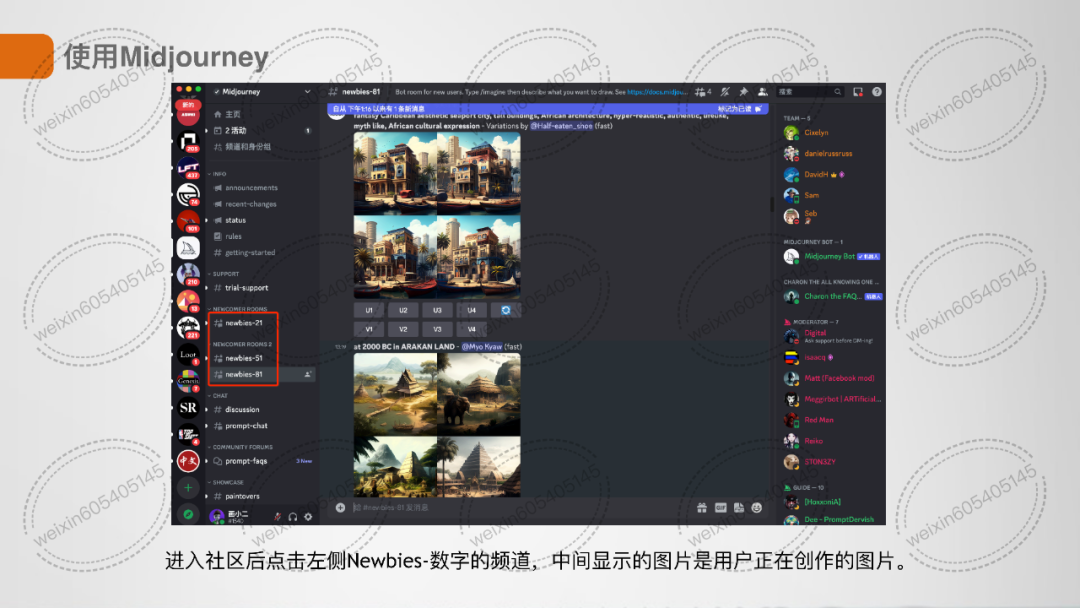Click the U3 upscale button
This screenshot has width=1080, height=608.
click(437, 311)
